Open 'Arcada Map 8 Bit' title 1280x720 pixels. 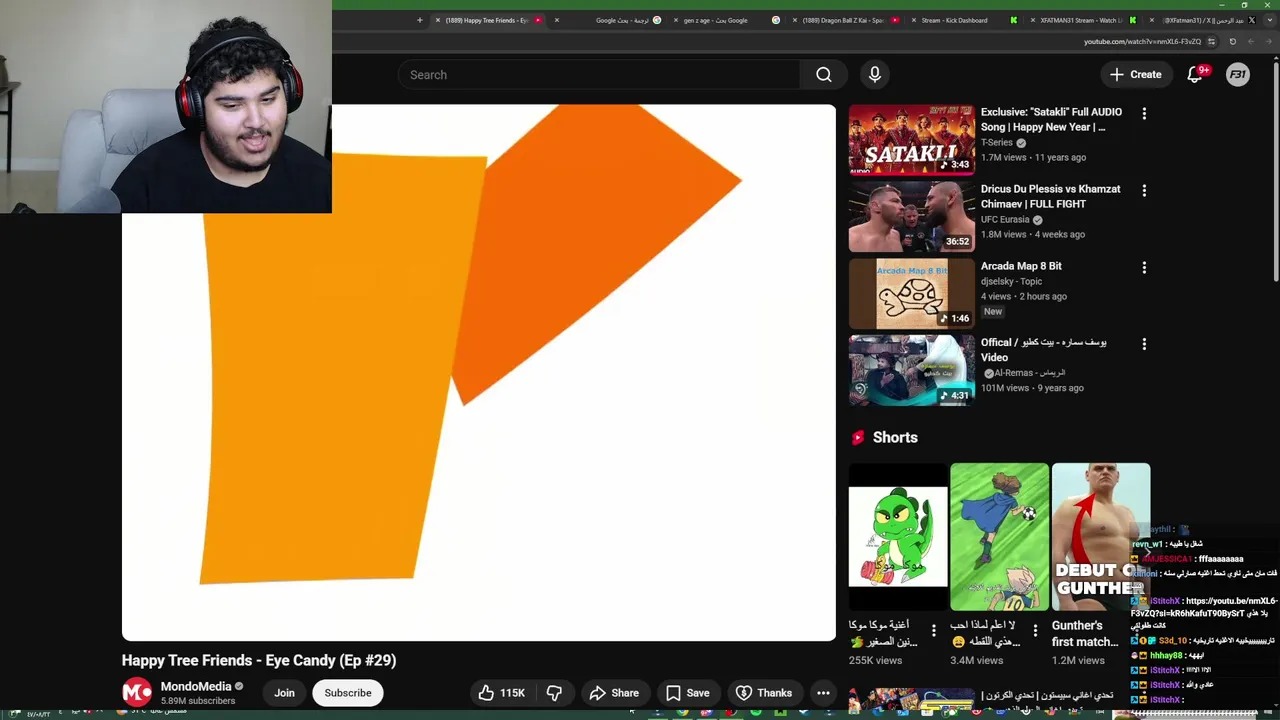[1021, 266]
